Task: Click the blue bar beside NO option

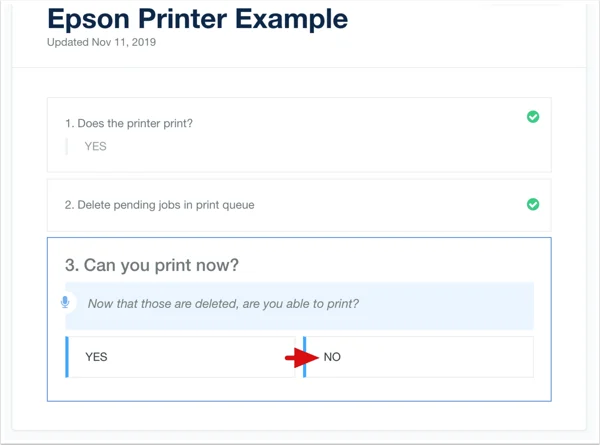Action: (305, 357)
